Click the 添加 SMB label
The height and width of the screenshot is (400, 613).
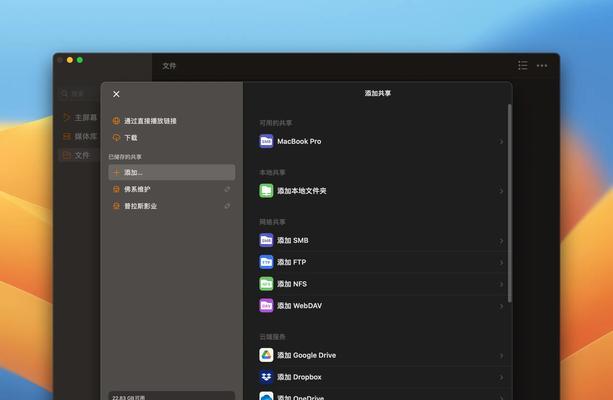coord(293,240)
